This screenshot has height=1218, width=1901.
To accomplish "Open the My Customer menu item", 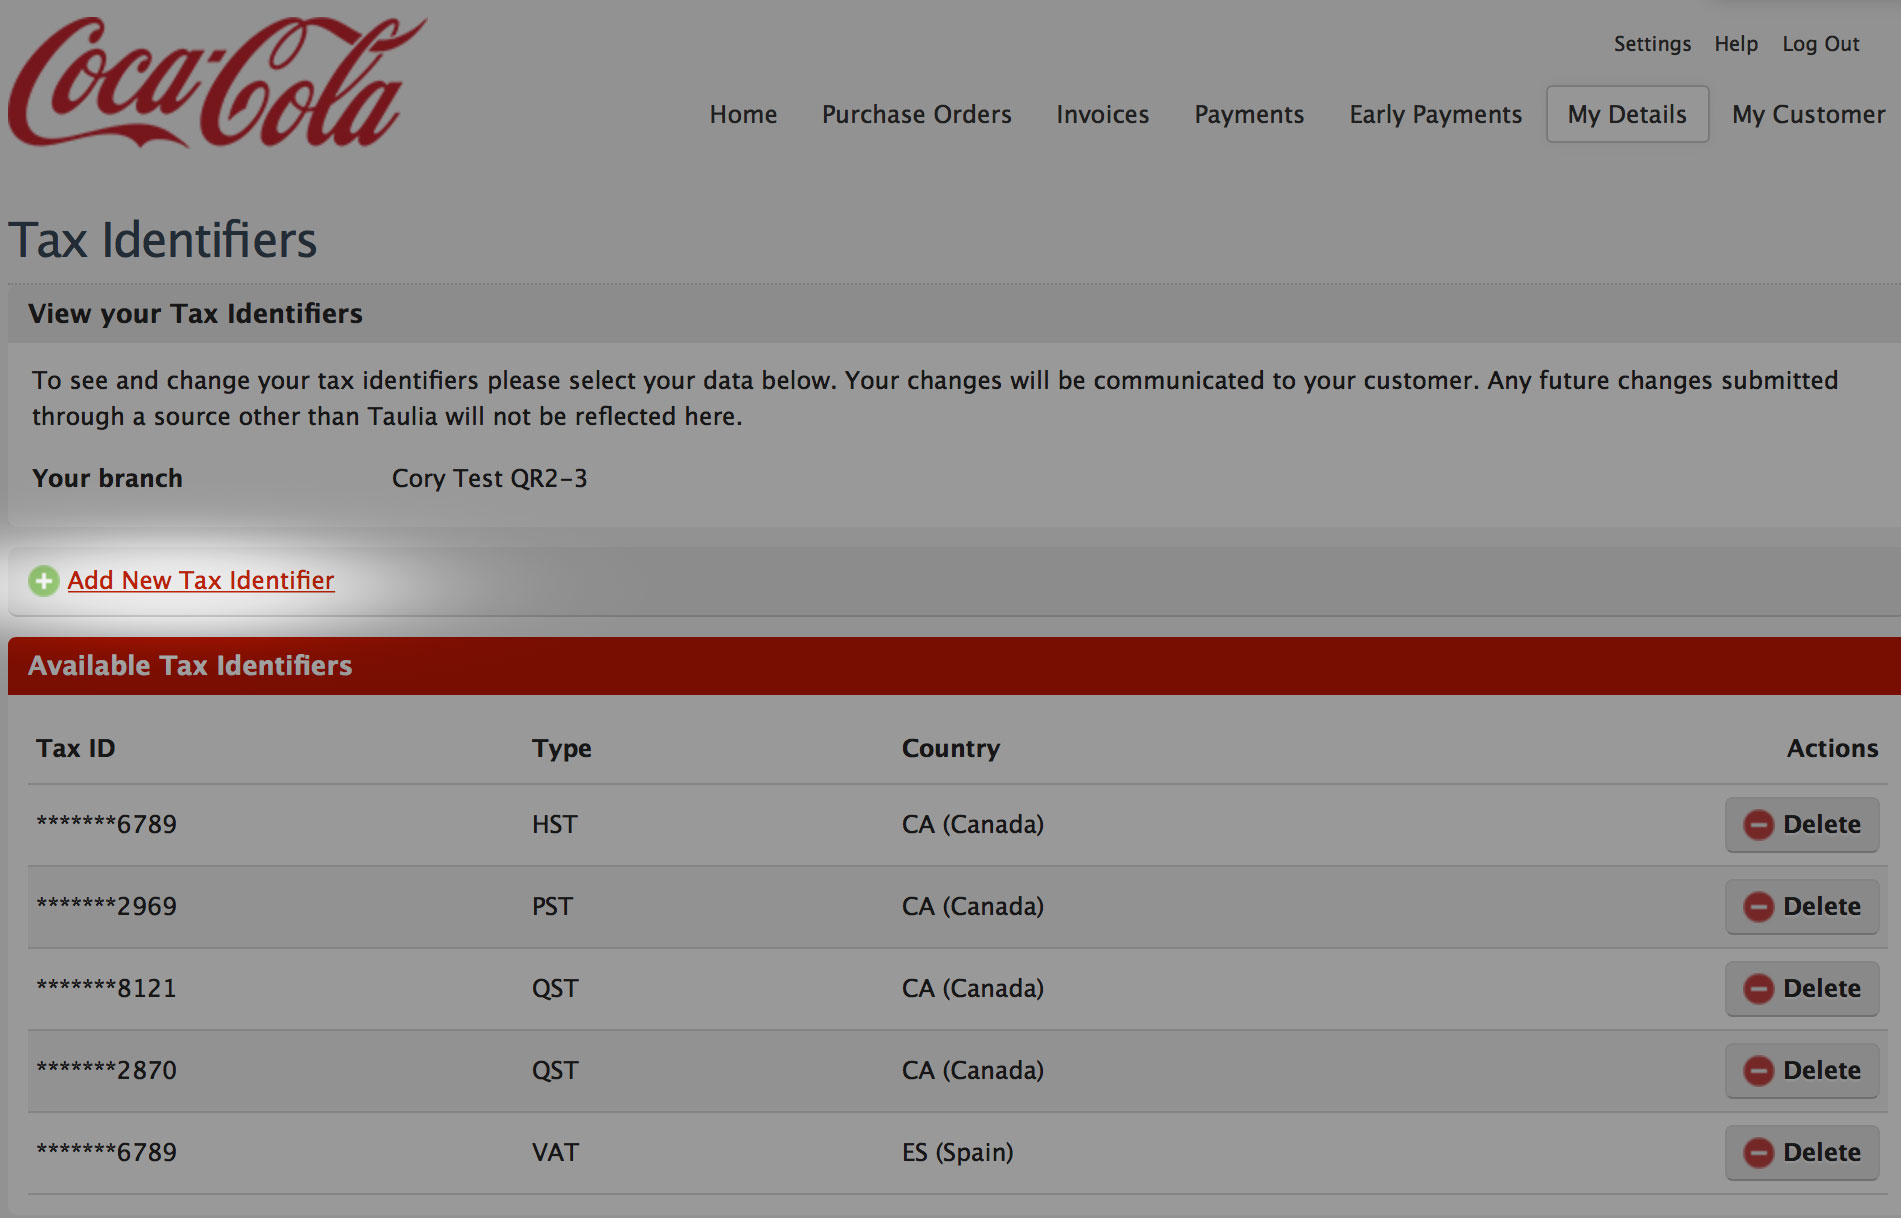I will coord(1808,114).
